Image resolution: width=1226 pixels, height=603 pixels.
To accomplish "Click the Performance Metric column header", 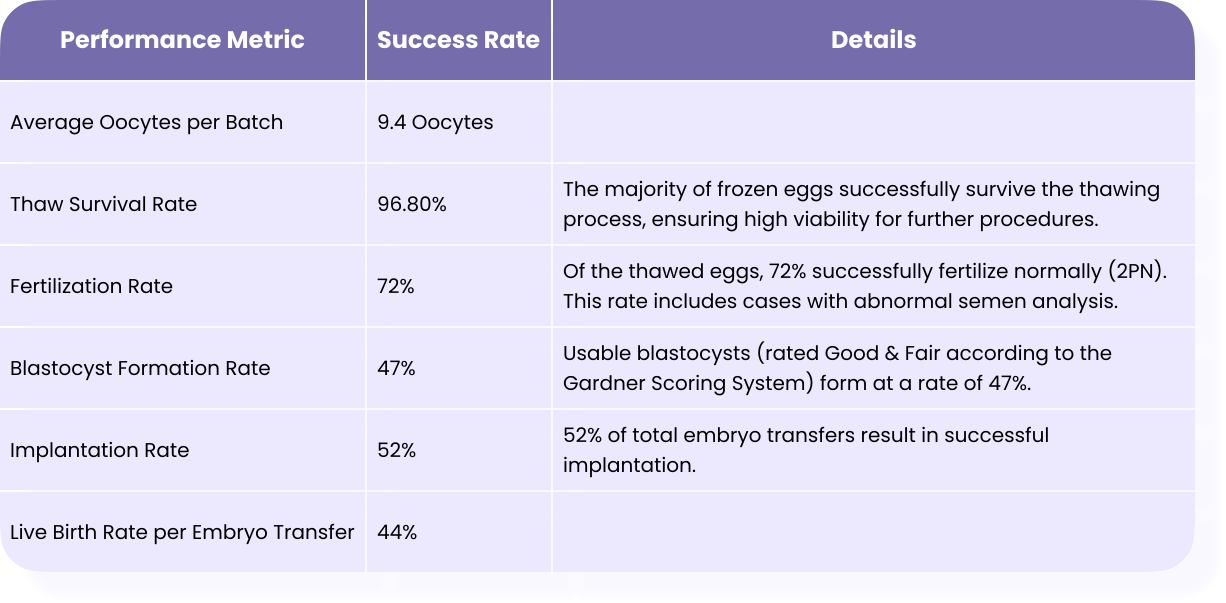I will [182, 41].
